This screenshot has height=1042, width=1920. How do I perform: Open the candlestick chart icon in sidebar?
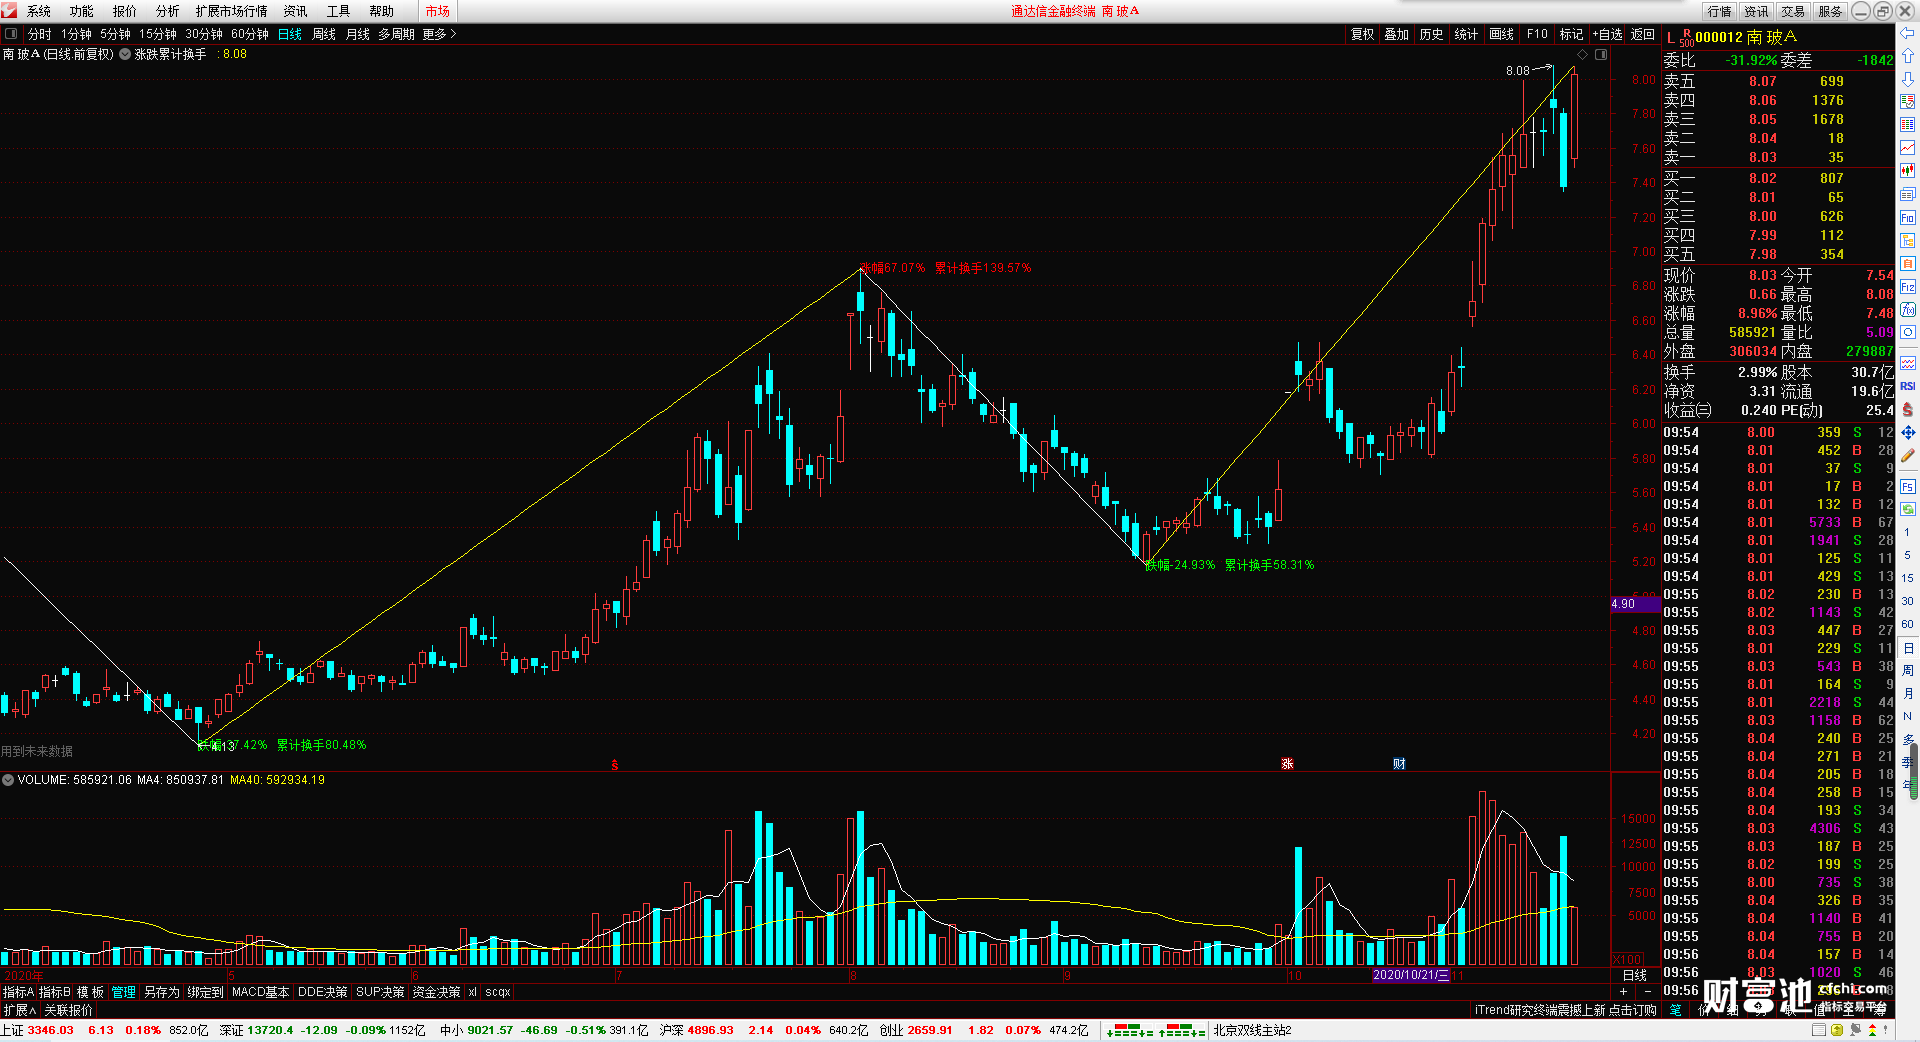point(1908,171)
